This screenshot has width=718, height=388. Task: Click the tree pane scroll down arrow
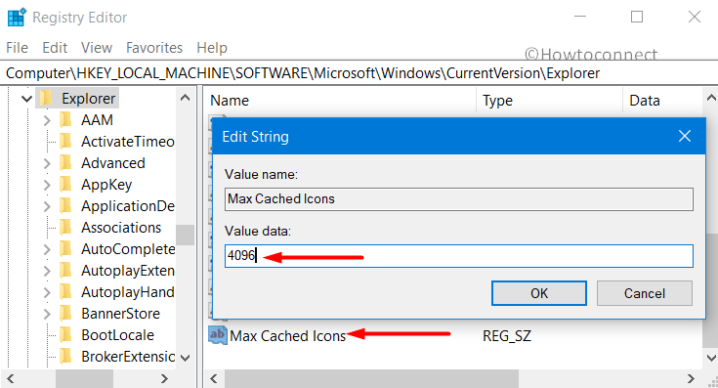coord(185,358)
